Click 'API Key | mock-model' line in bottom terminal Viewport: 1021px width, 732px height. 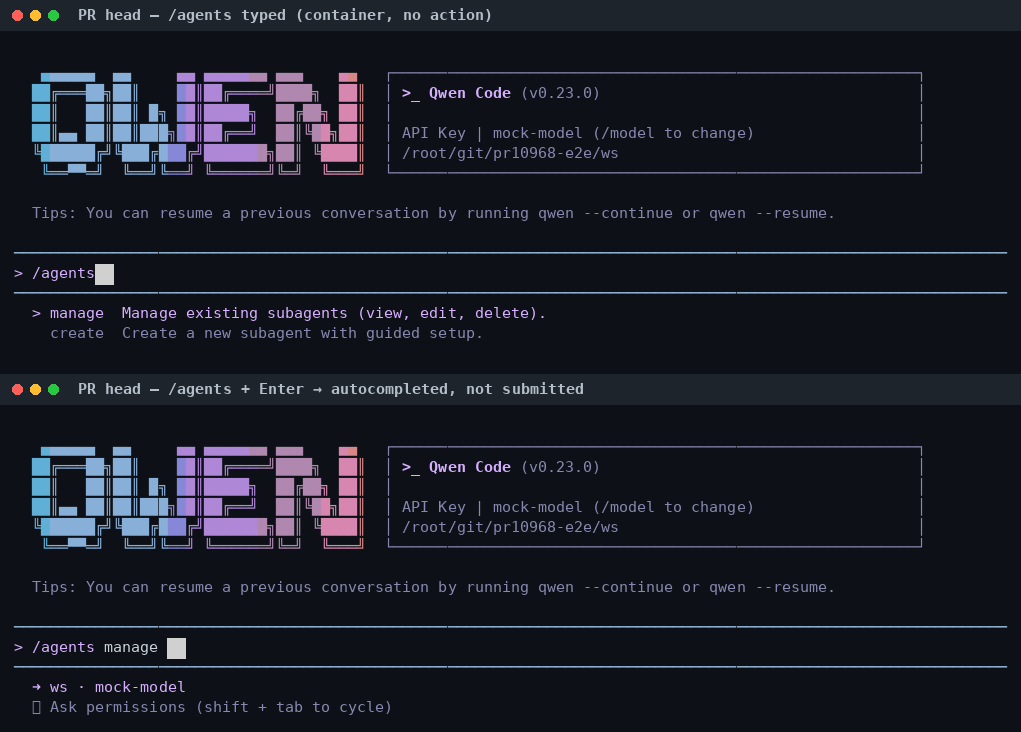click(578, 507)
